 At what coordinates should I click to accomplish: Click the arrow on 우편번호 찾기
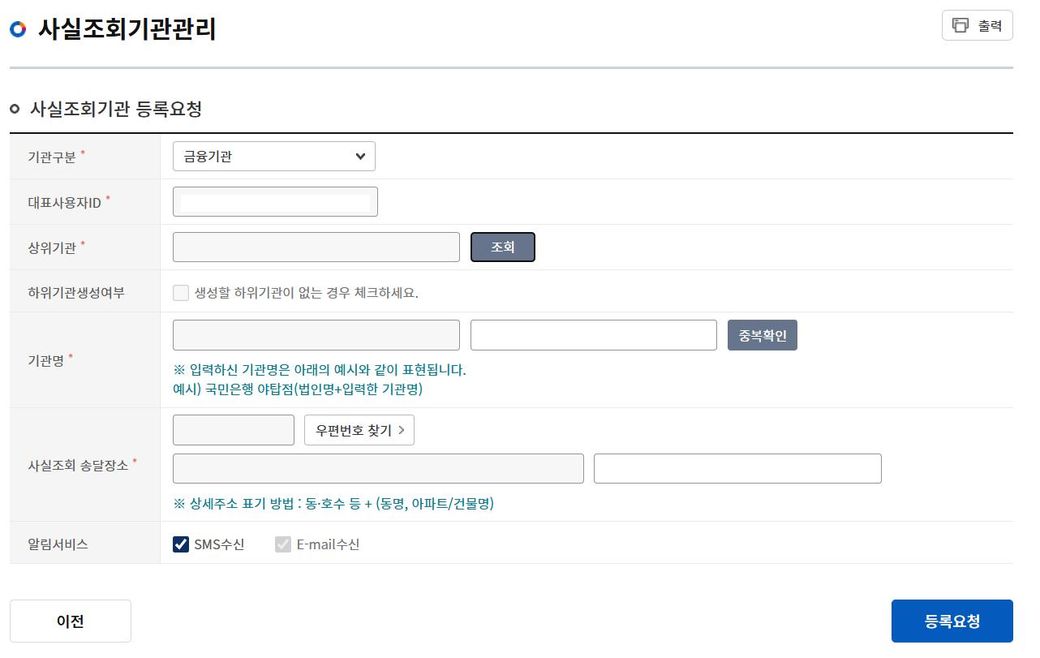tap(401, 430)
